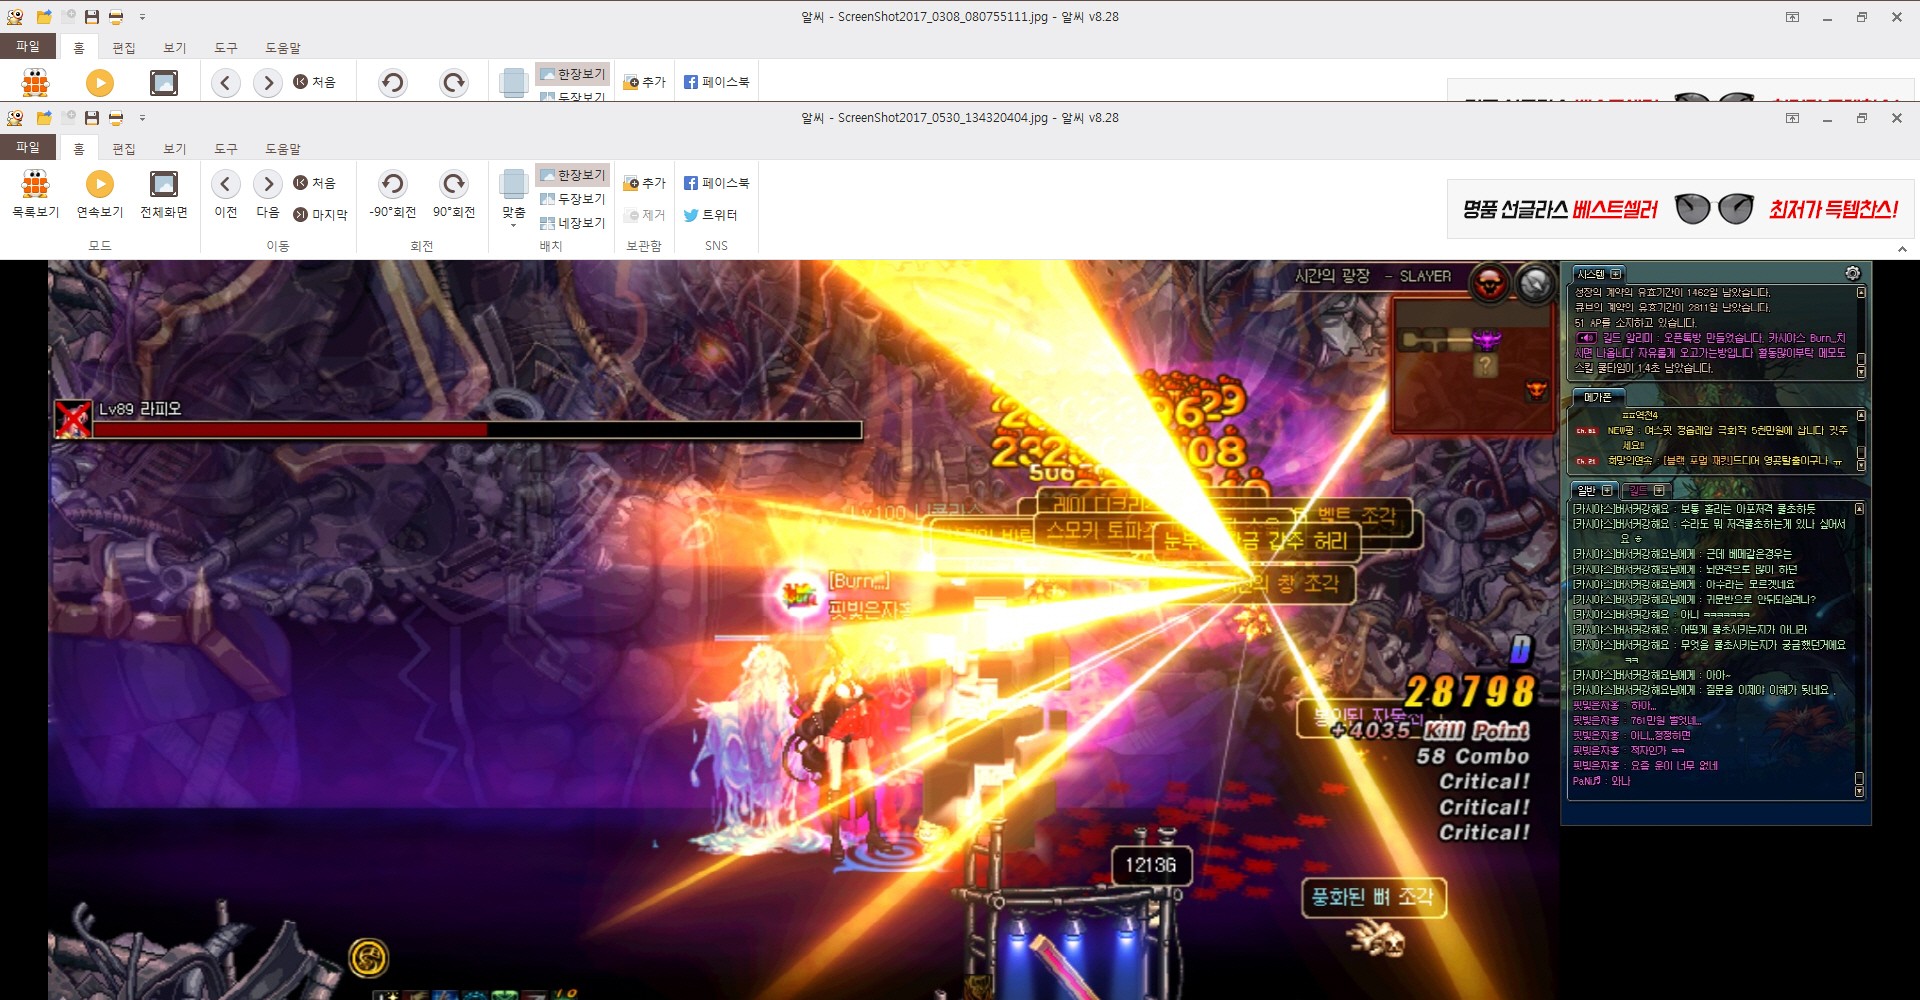Select two-page view (두장보기) in front window

coord(573,199)
